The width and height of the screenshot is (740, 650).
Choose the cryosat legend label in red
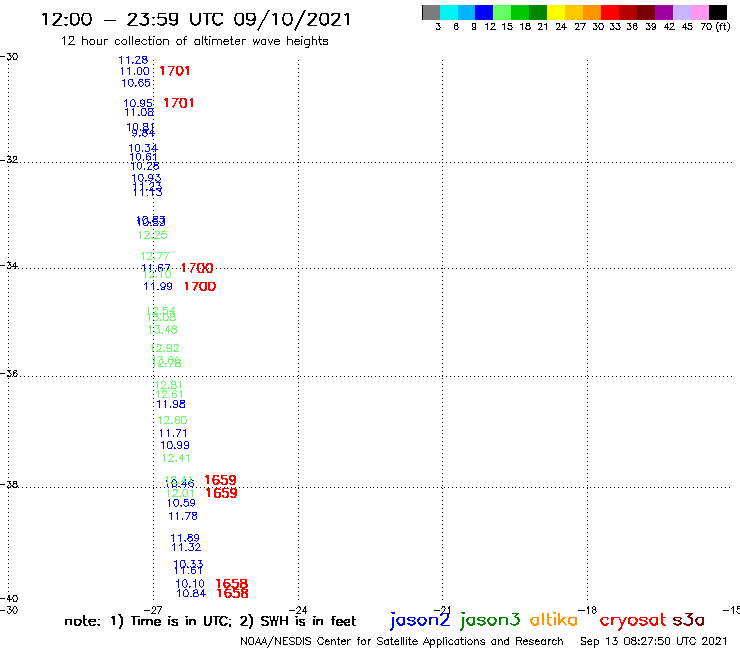pyautogui.click(x=632, y=620)
